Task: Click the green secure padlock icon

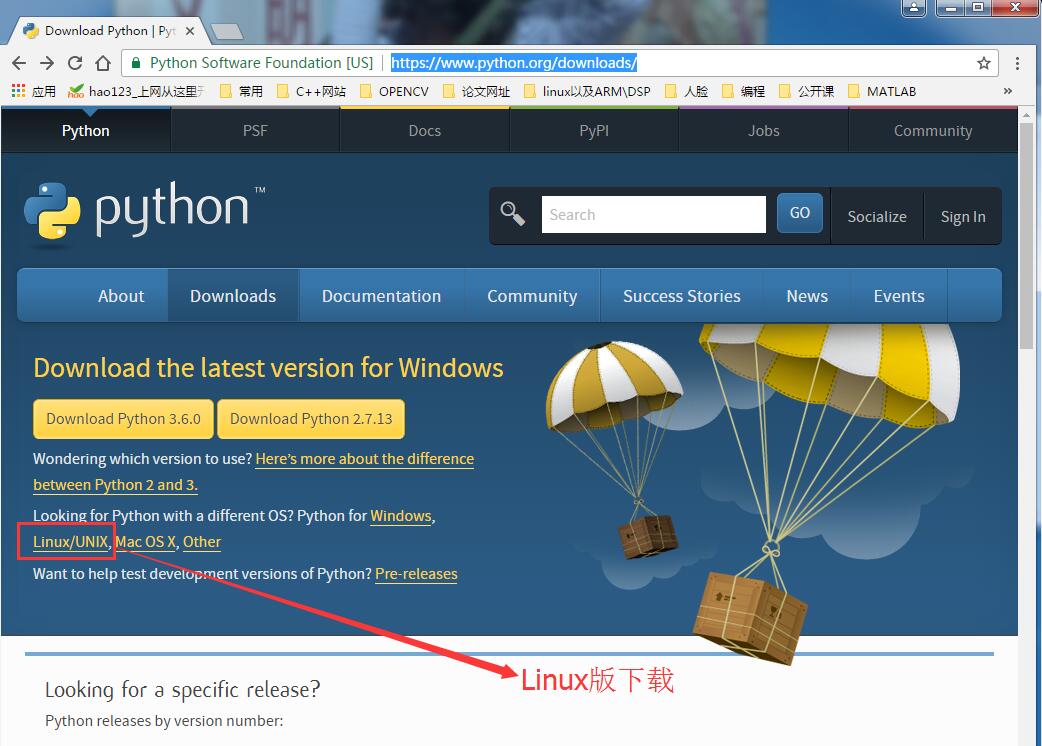Action: pyautogui.click(x=136, y=63)
